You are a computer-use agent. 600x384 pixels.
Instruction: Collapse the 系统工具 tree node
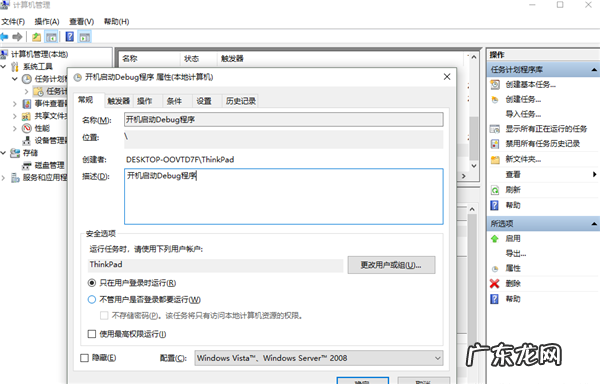[x=4, y=67]
